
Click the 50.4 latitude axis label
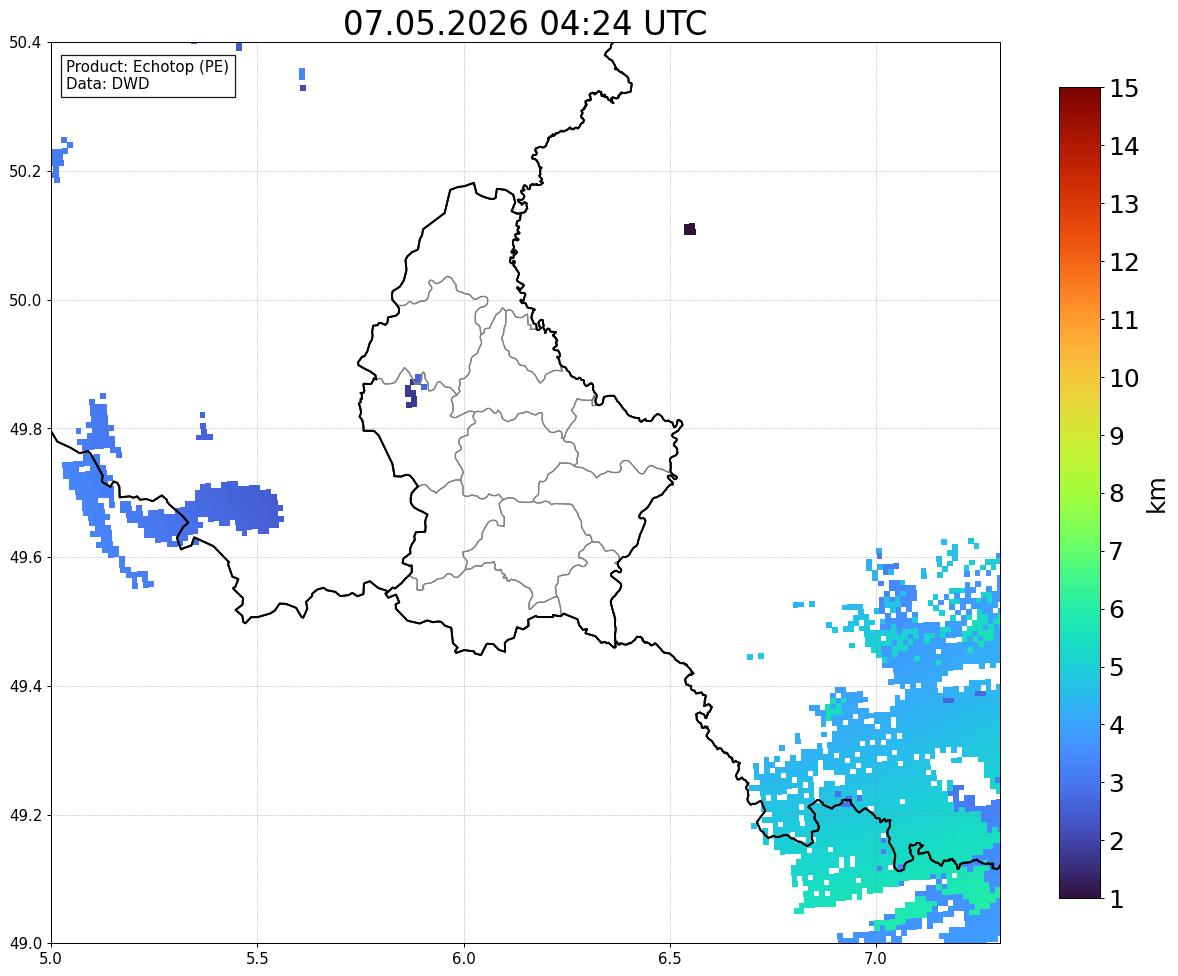pos(24,43)
